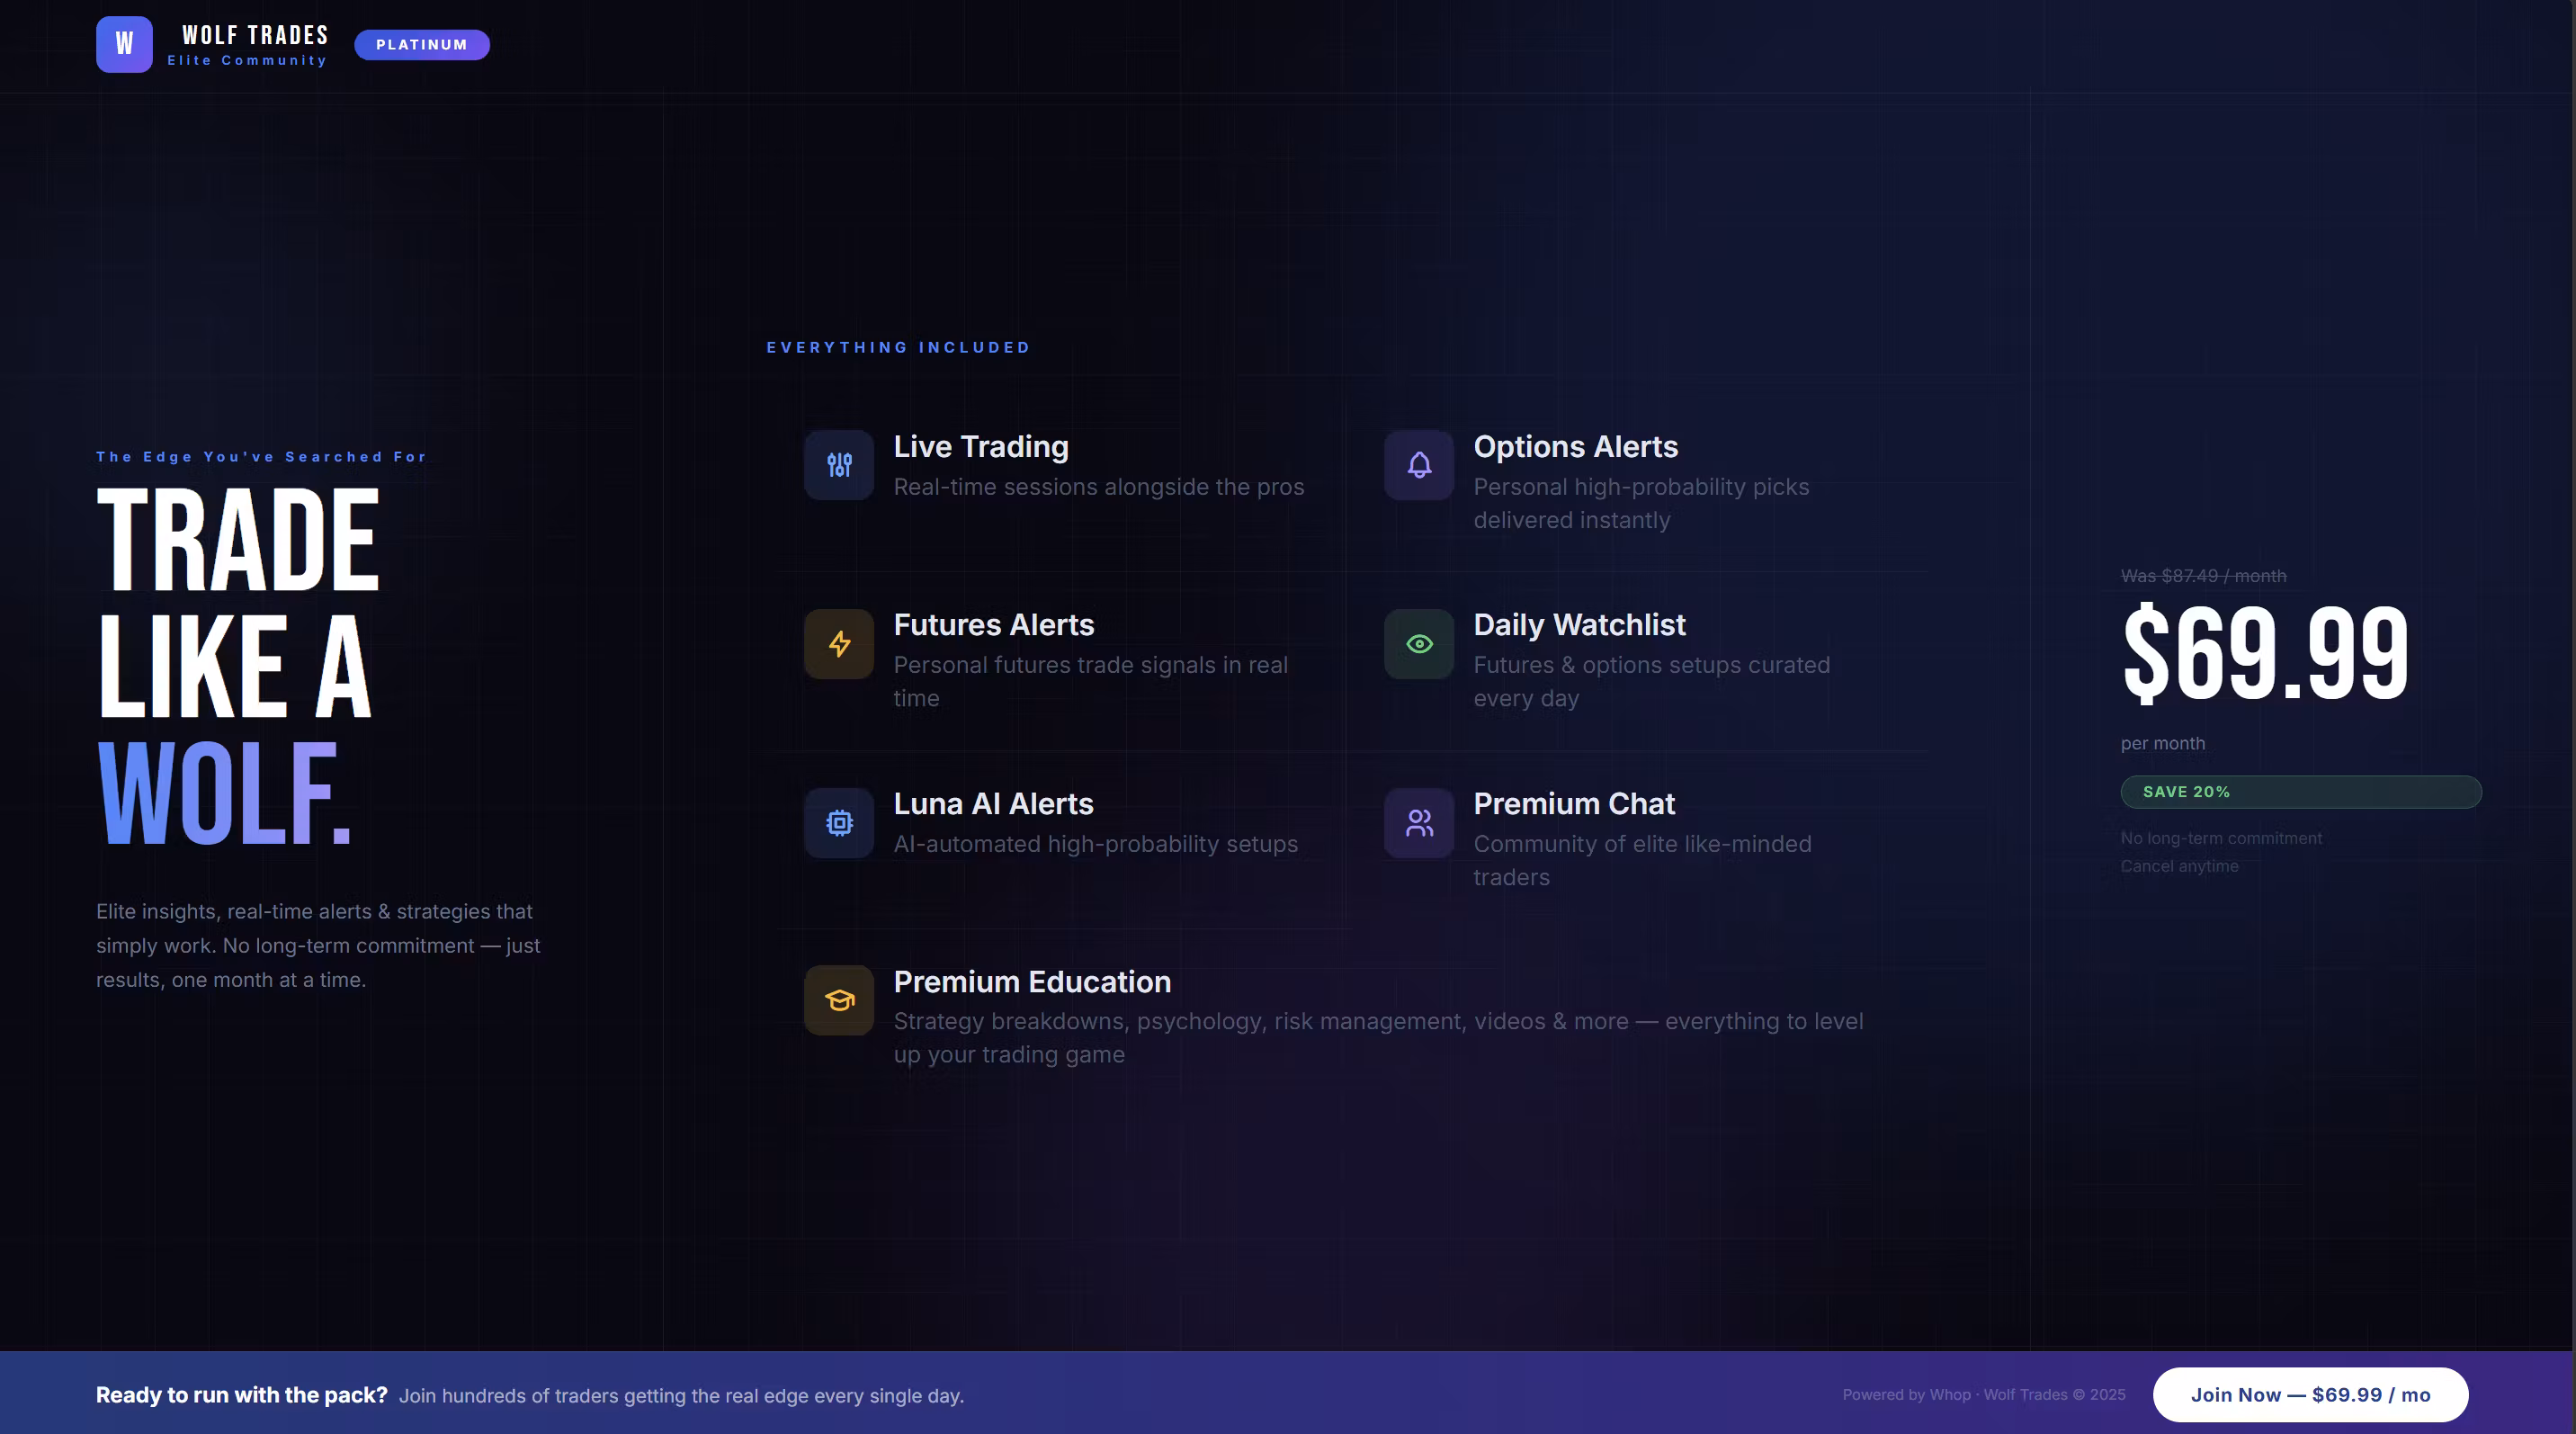Click the 'TRADE' headline word
The image size is (2576, 1434).
click(238, 539)
